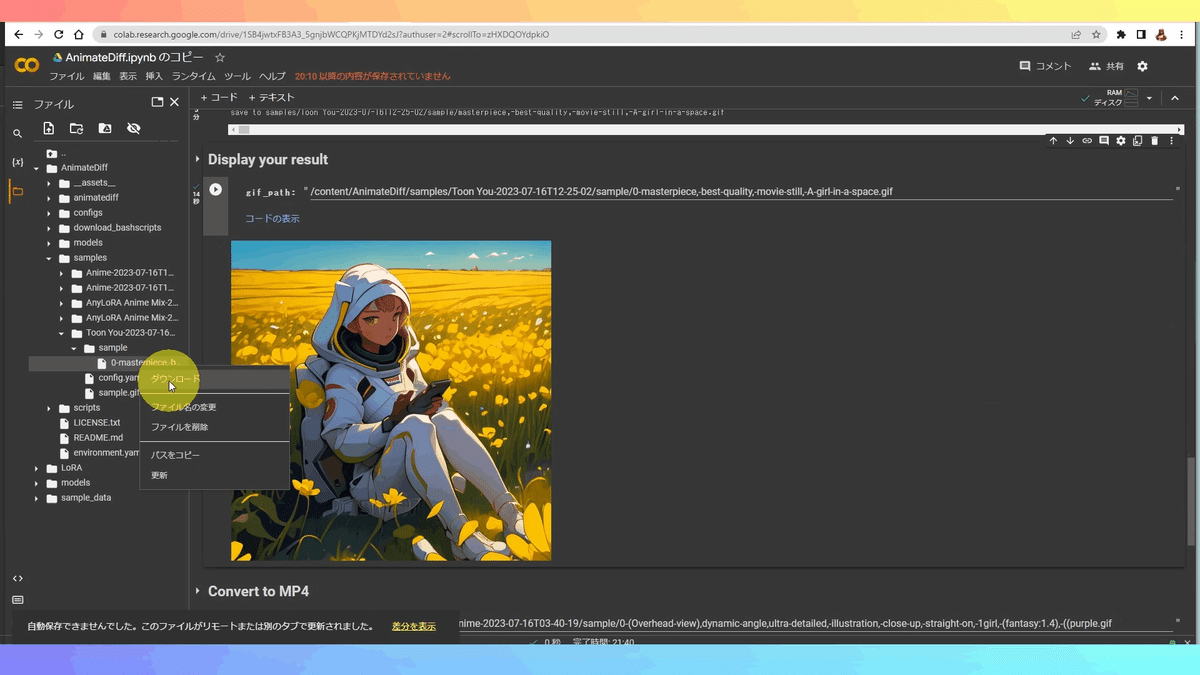The image size is (1200, 675).
Task: Run the gif_path cell with the play button
Action: point(215,190)
